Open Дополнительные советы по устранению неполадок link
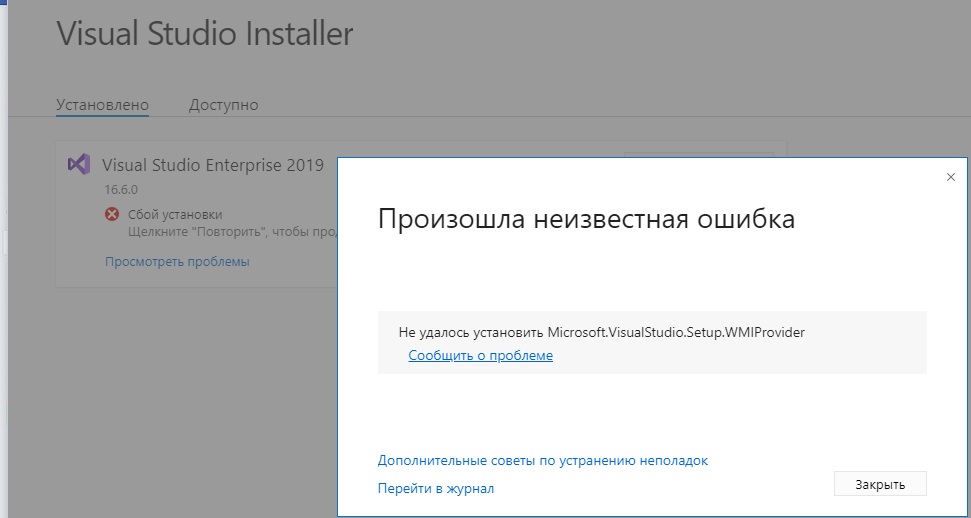This screenshot has height=518, width=971. click(x=542, y=461)
